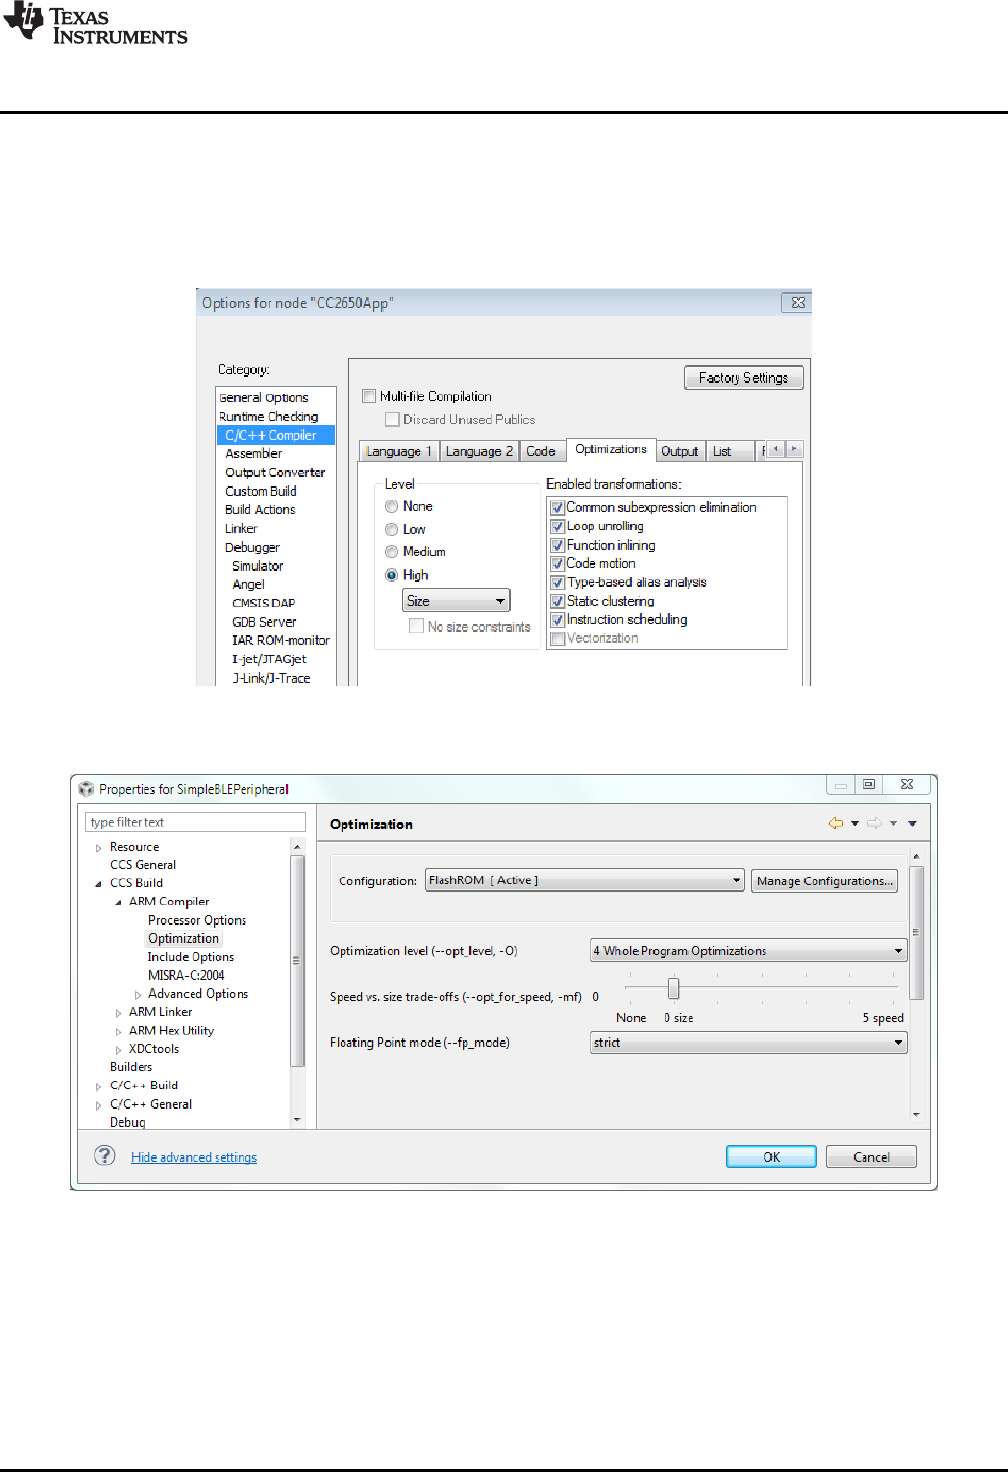Click Manage Configurations button
The width and height of the screenshot is (1008, 1472).
[x=824, y=880]
